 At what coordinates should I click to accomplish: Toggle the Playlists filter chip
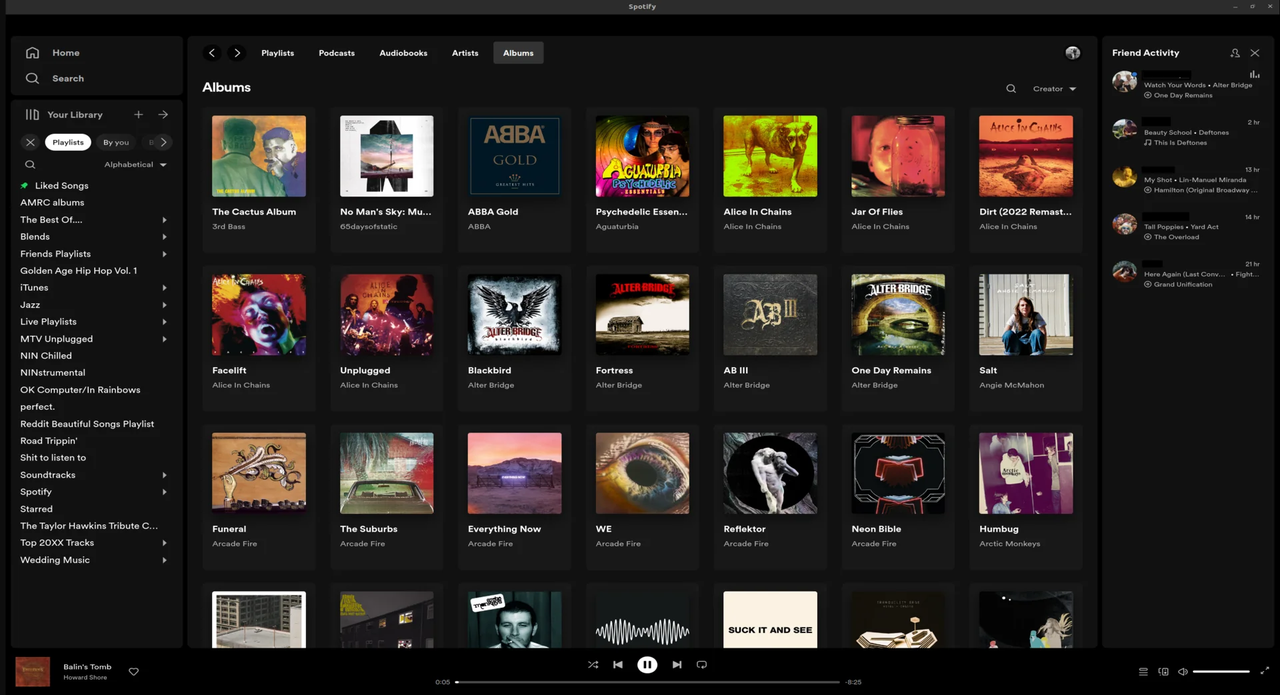click(68, 142)
